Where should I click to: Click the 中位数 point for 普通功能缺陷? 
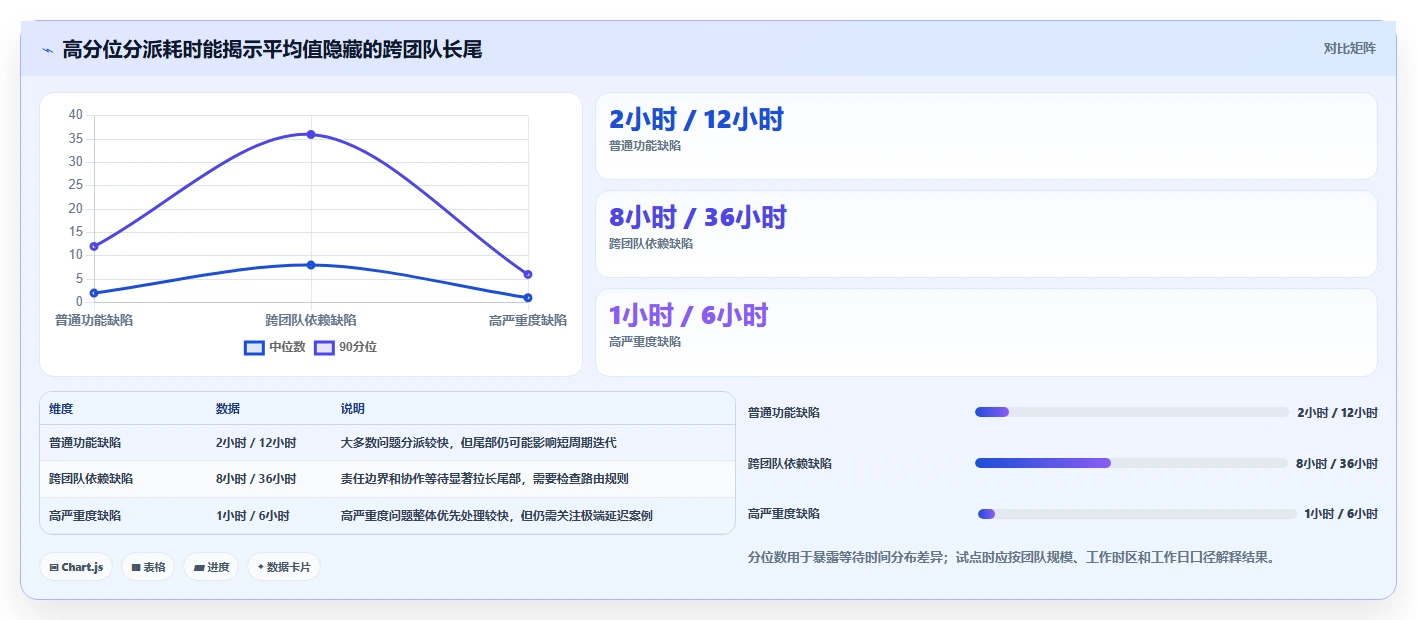pyautogui.click(x=94, y=293)
